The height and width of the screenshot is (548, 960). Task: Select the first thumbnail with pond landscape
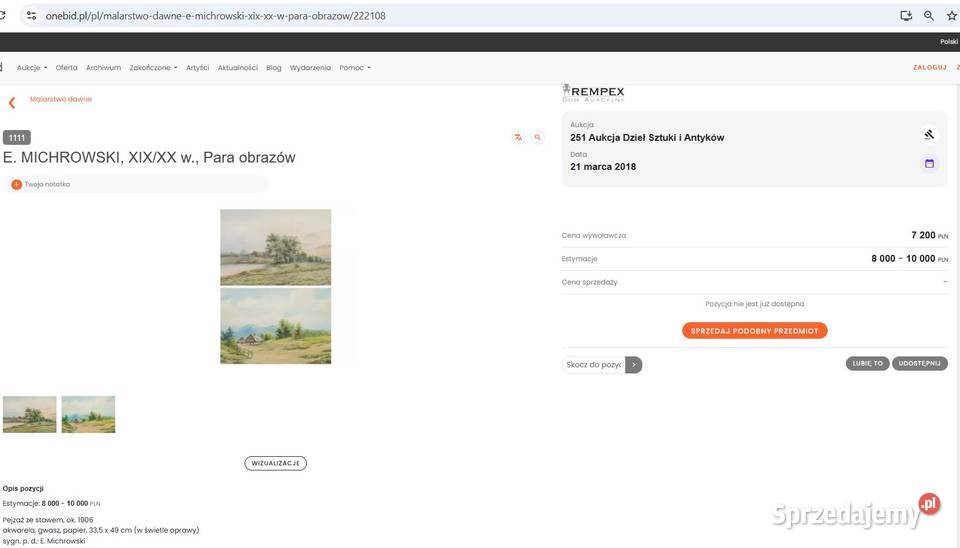(x=29, y=415)
